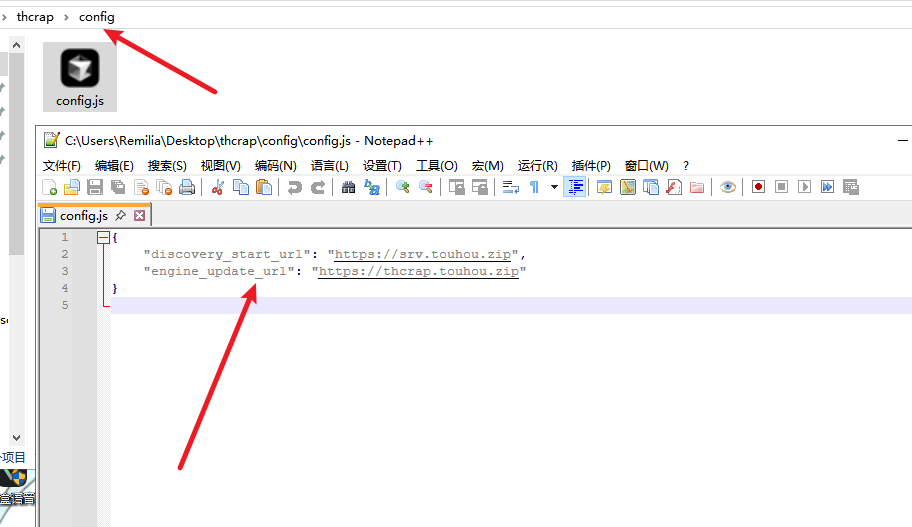
Task: Click the config folder in the breadcrumb
Action: pos(97,17)
